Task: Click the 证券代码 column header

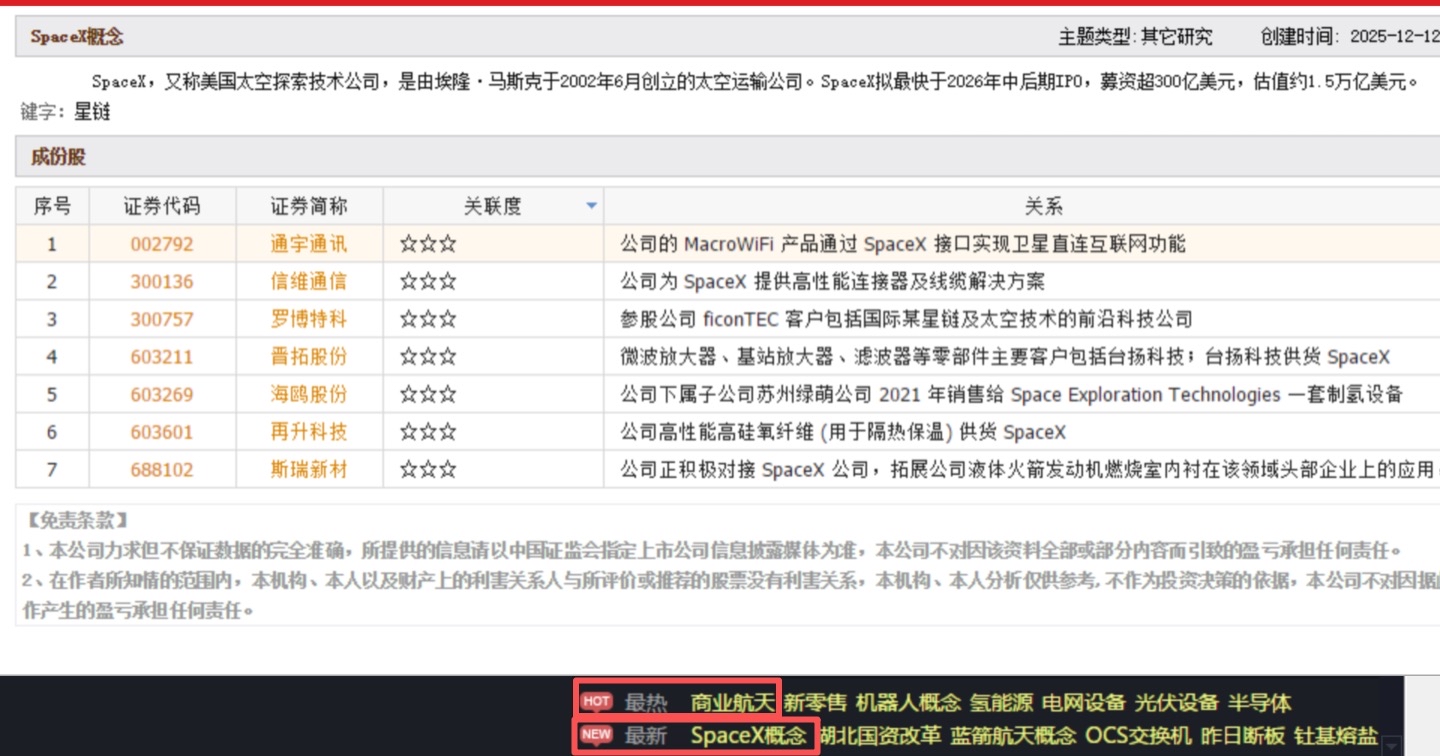Action: [162, 207]
